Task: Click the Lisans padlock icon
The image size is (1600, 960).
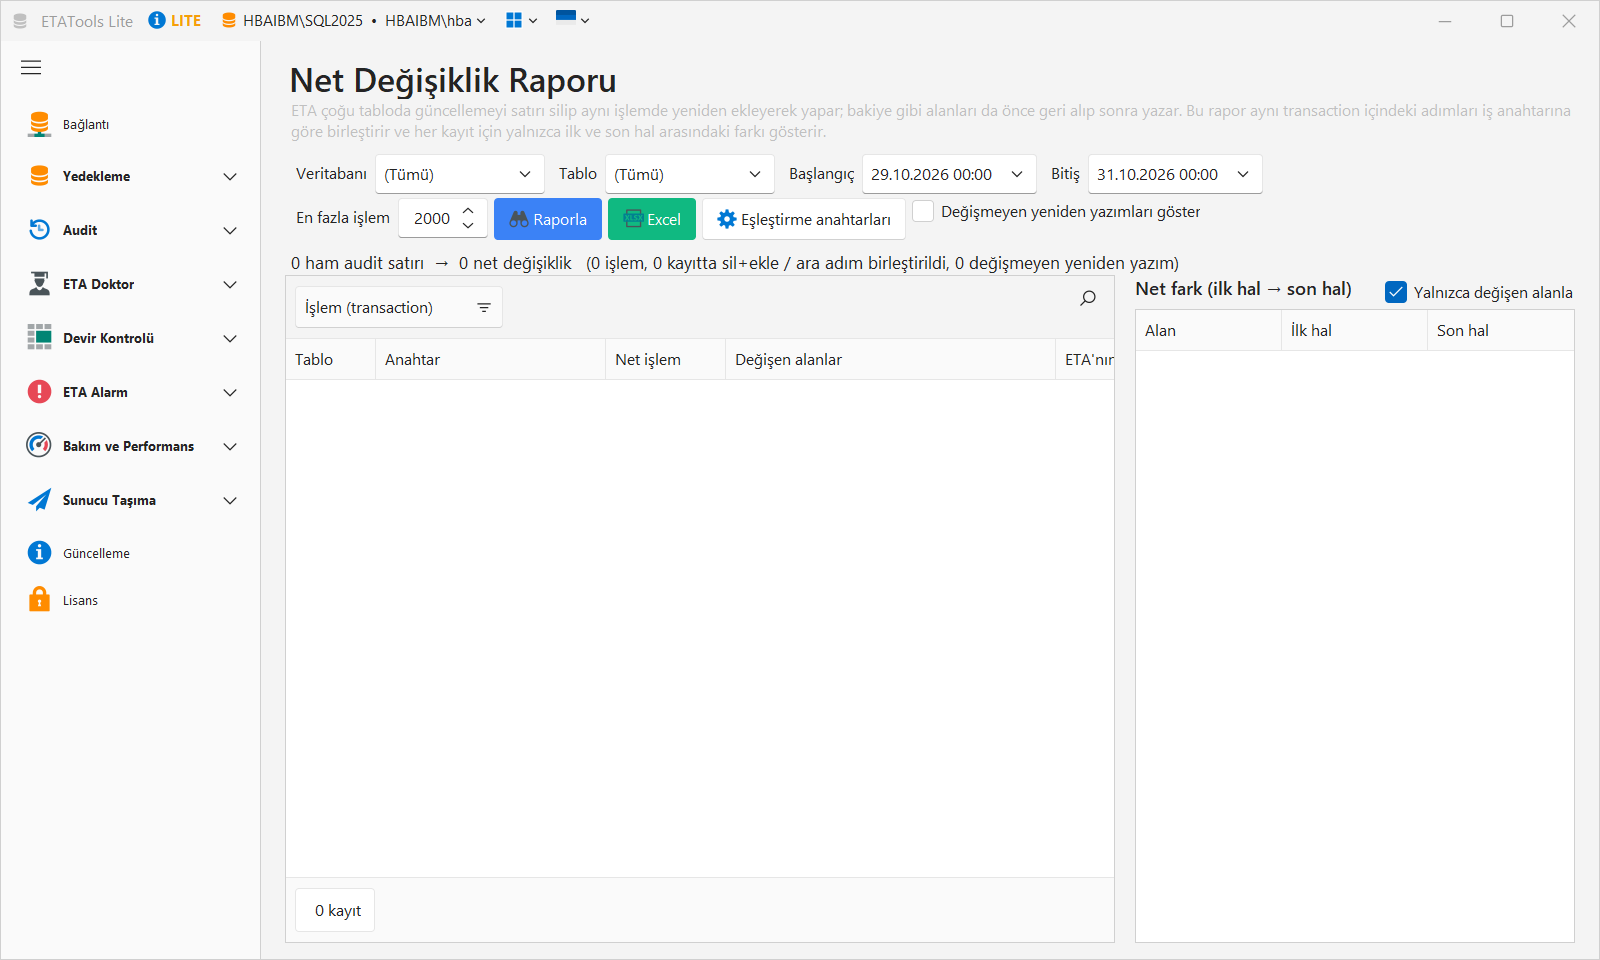Action: tap(39, 600)
